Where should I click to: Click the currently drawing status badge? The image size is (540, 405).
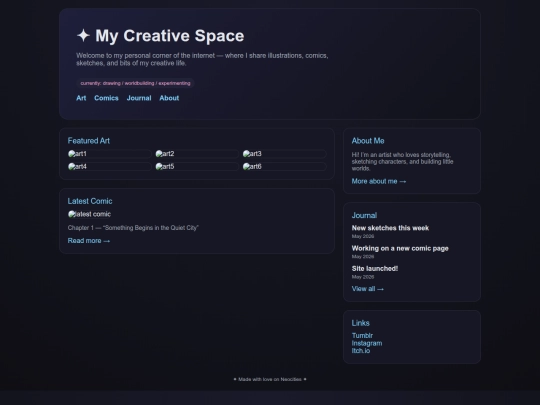coord(135,83)
